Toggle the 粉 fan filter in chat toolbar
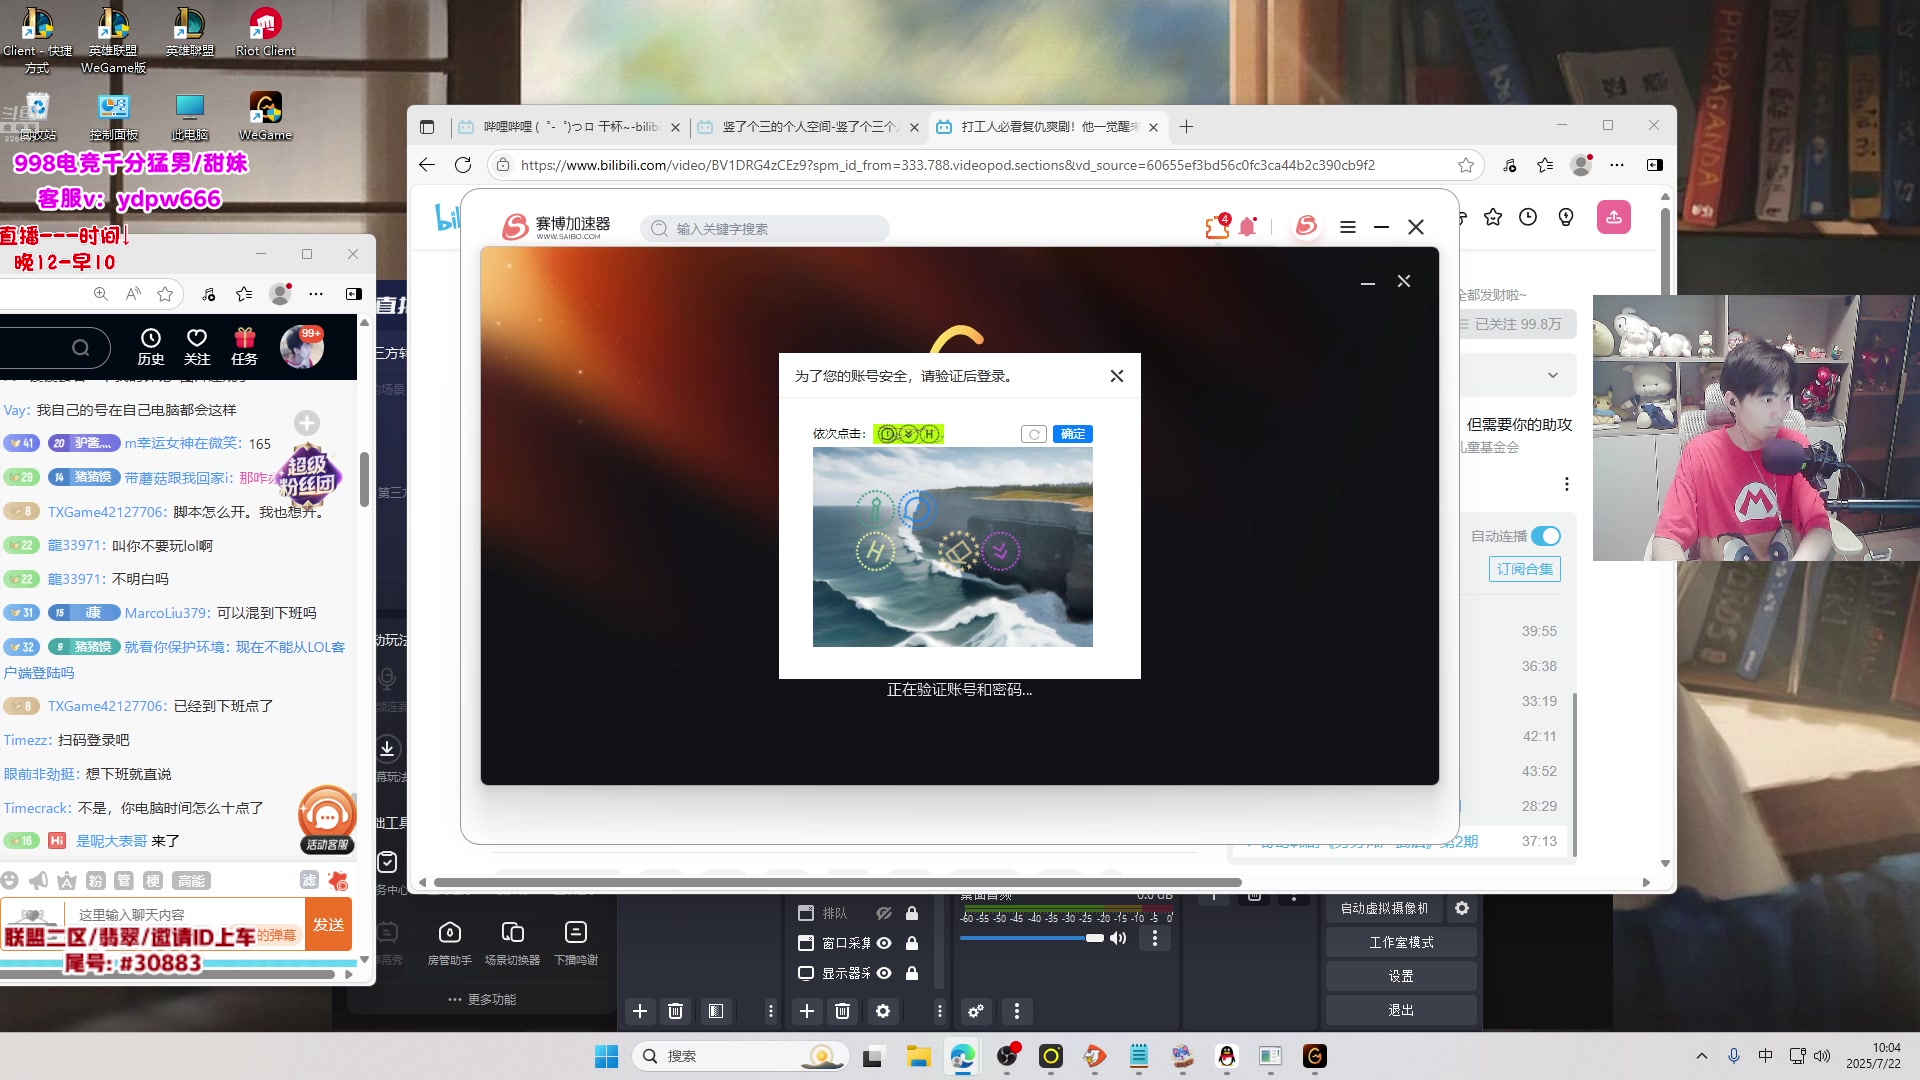This screenshot has width=1920, height=1080. click(x=96, y=880)
